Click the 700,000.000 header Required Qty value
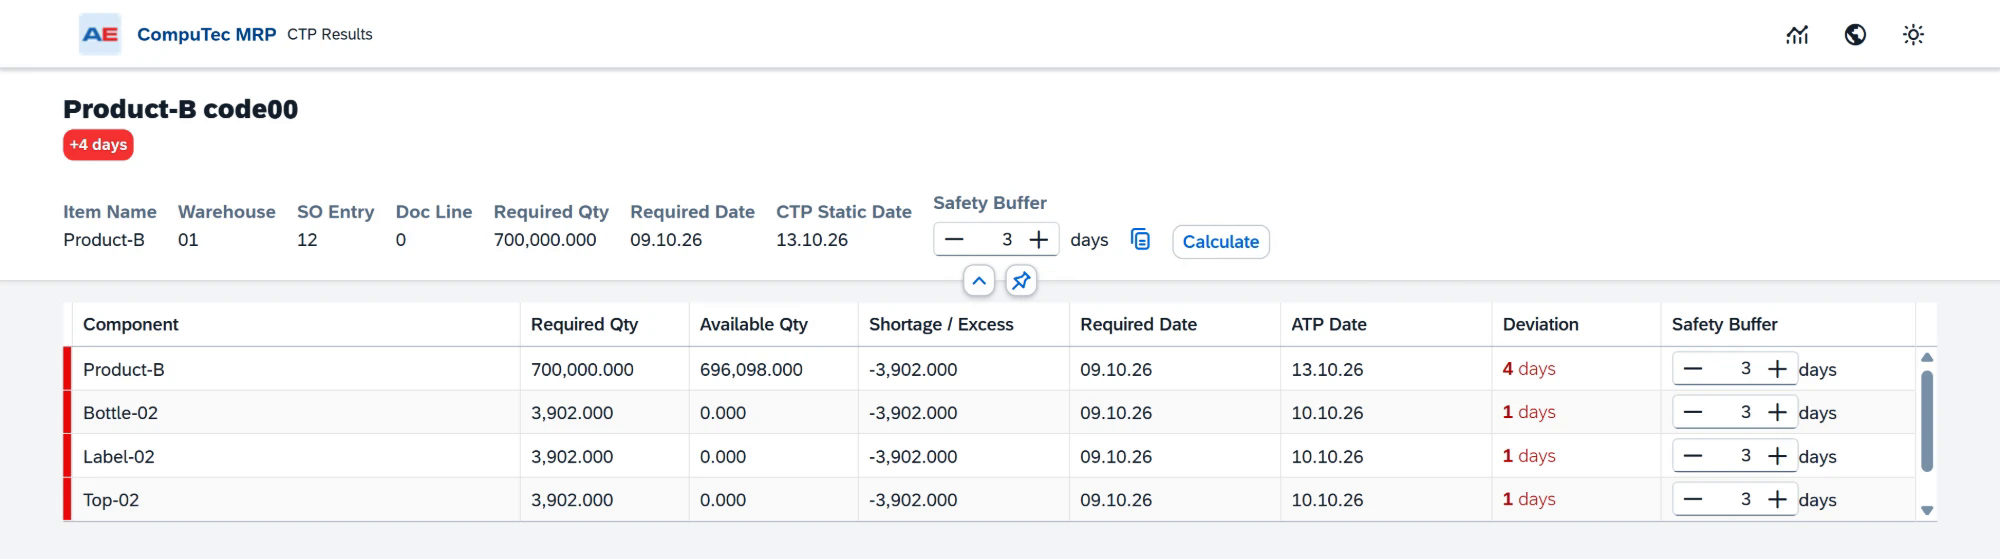2000x559 pixels. click(x=545, y=240)
